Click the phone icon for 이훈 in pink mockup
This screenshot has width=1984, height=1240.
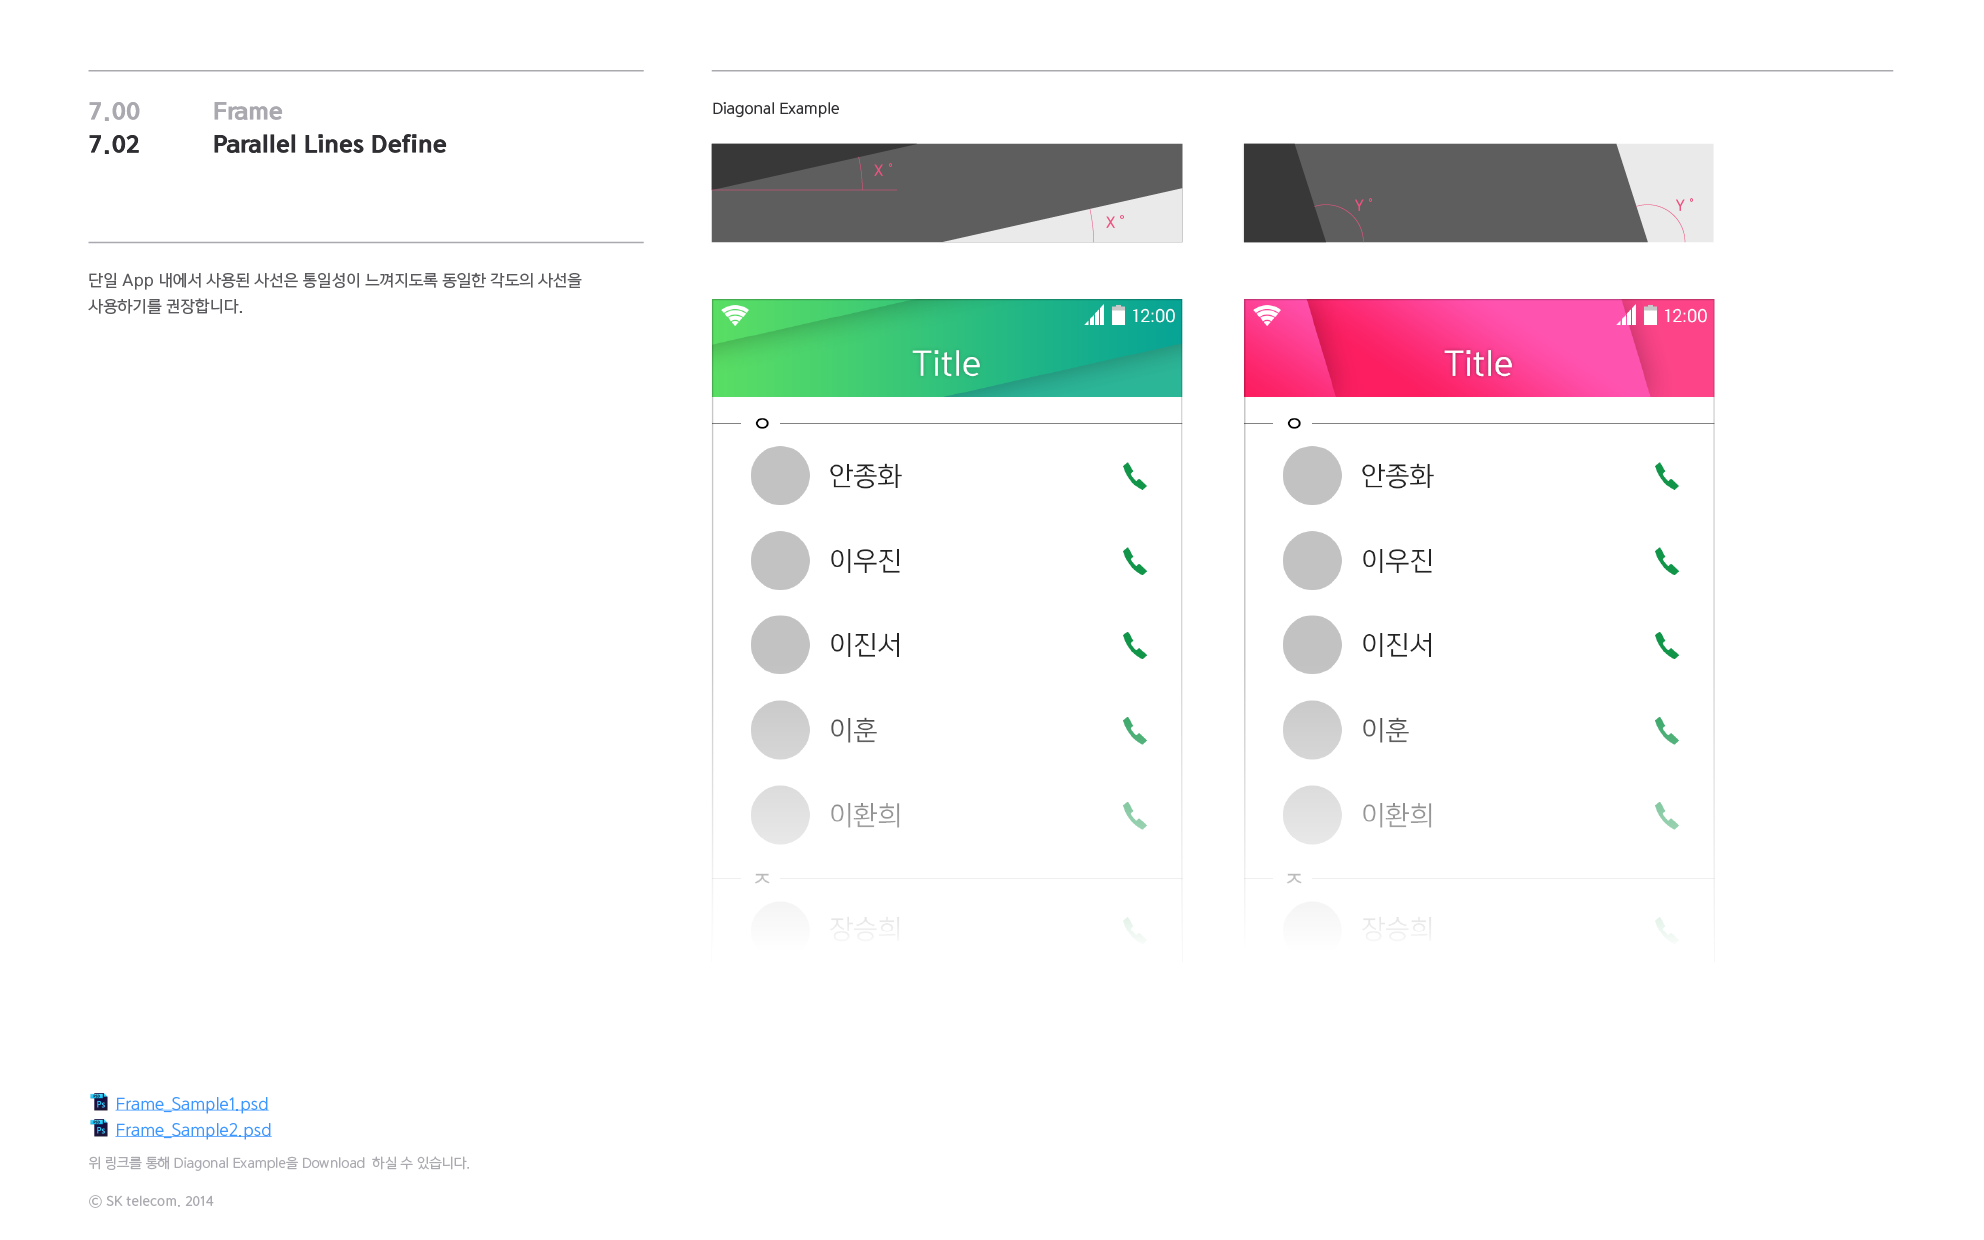[1666, 730]
